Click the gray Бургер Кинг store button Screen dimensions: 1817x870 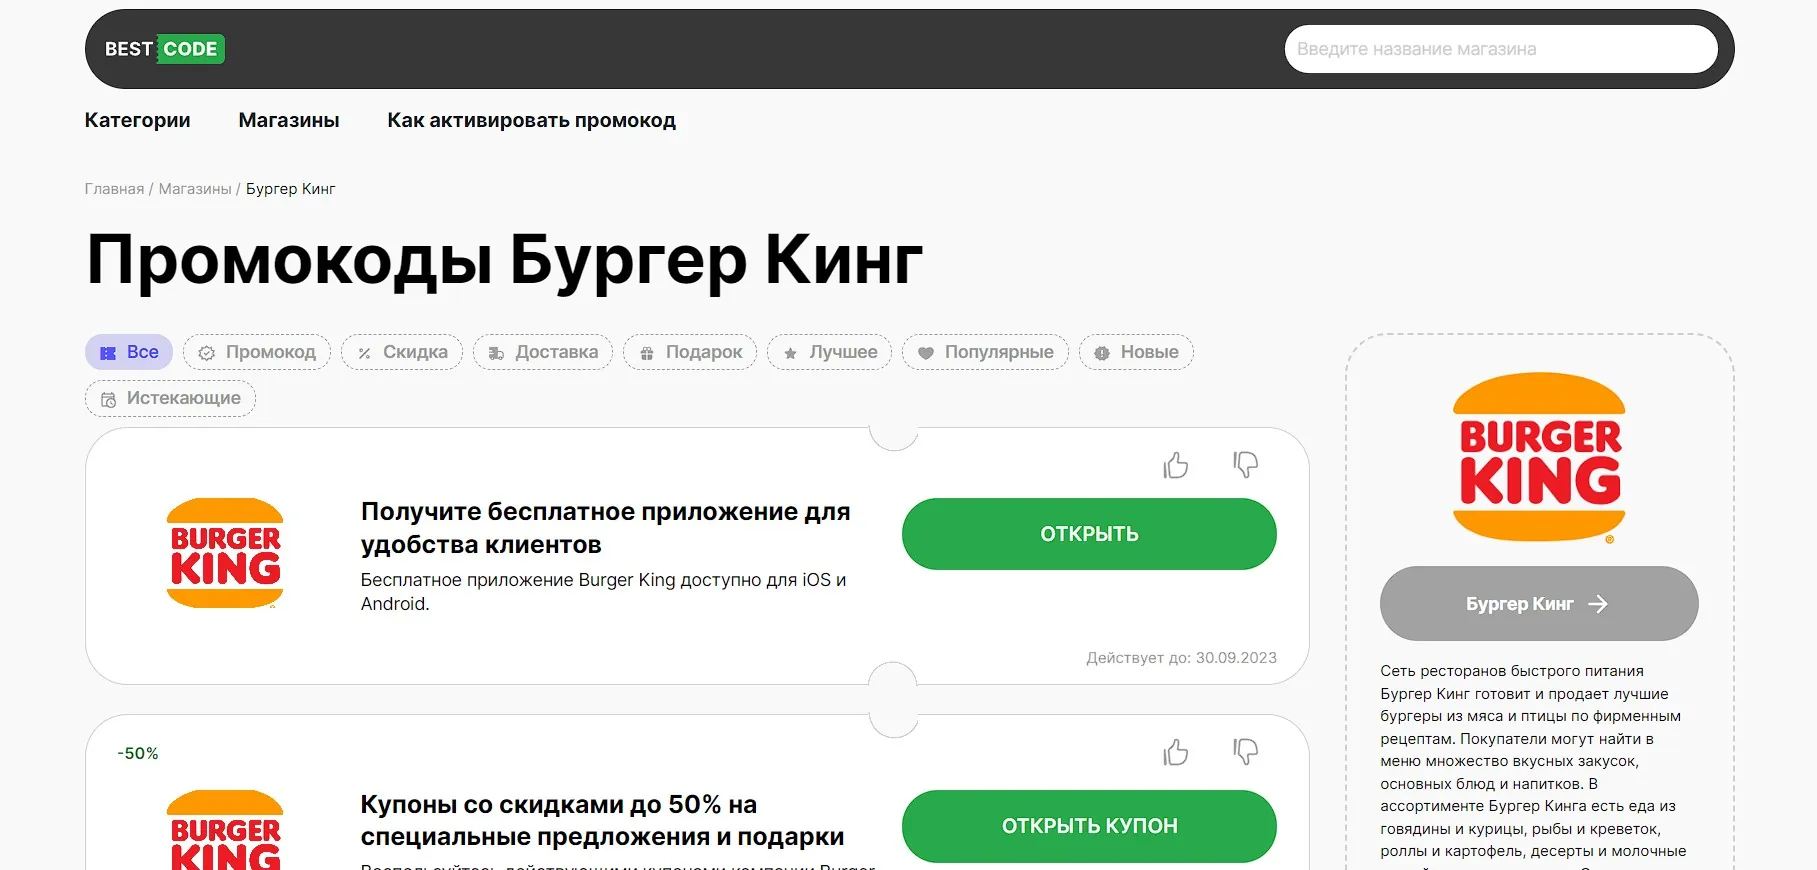click(1539, 604)
